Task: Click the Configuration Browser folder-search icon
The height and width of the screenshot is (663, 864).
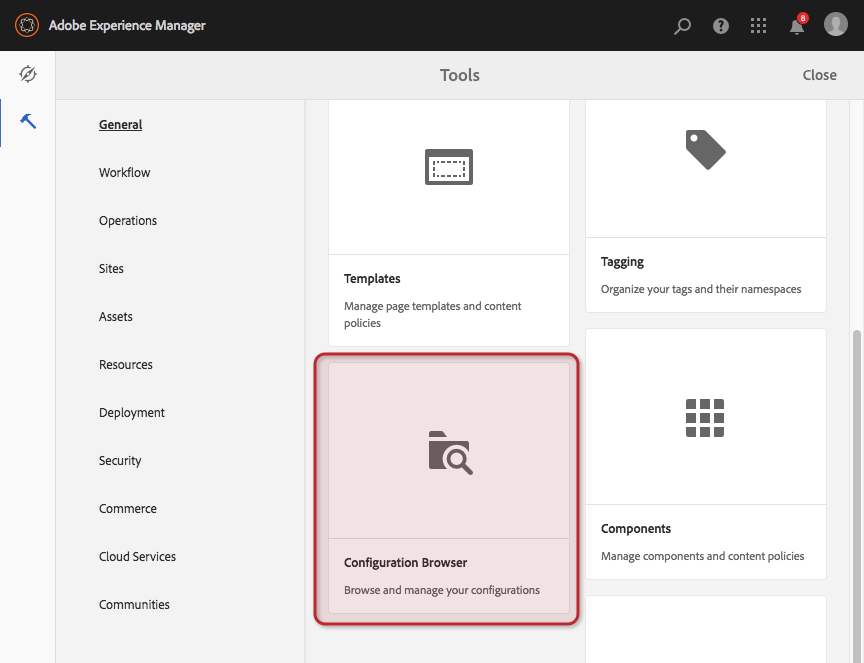Action: [450, 452]
